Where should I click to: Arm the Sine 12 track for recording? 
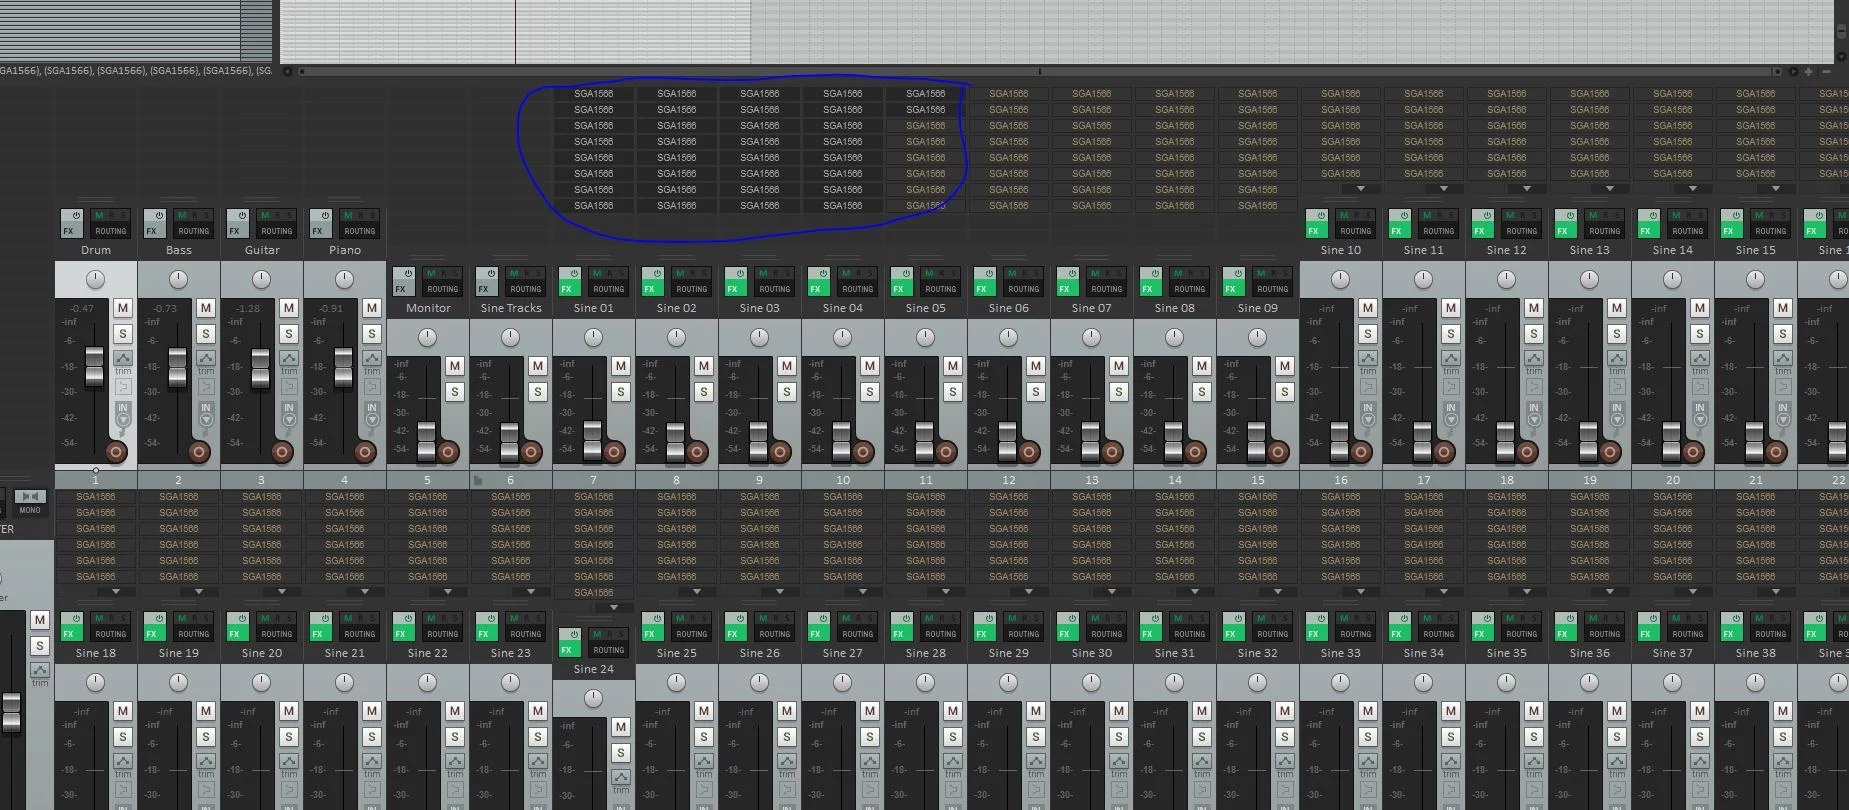1528,452
